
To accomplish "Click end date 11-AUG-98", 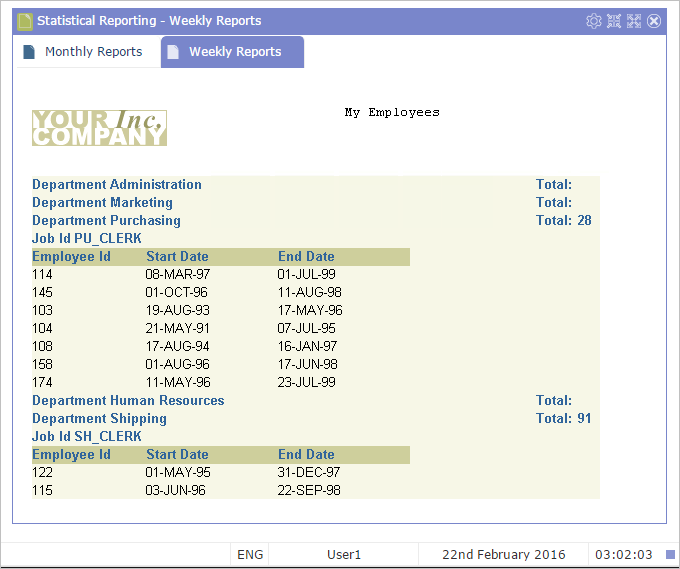I will (x=310, y=292).
